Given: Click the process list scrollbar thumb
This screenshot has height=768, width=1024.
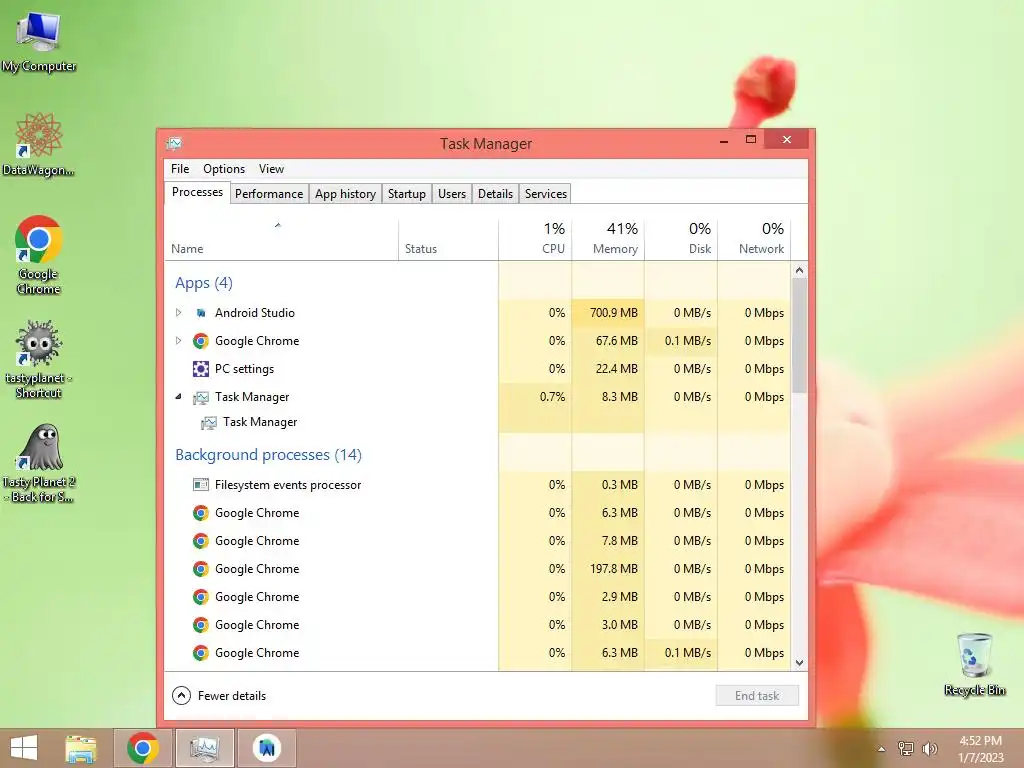Looking at the screenshot, I should 799,335.
